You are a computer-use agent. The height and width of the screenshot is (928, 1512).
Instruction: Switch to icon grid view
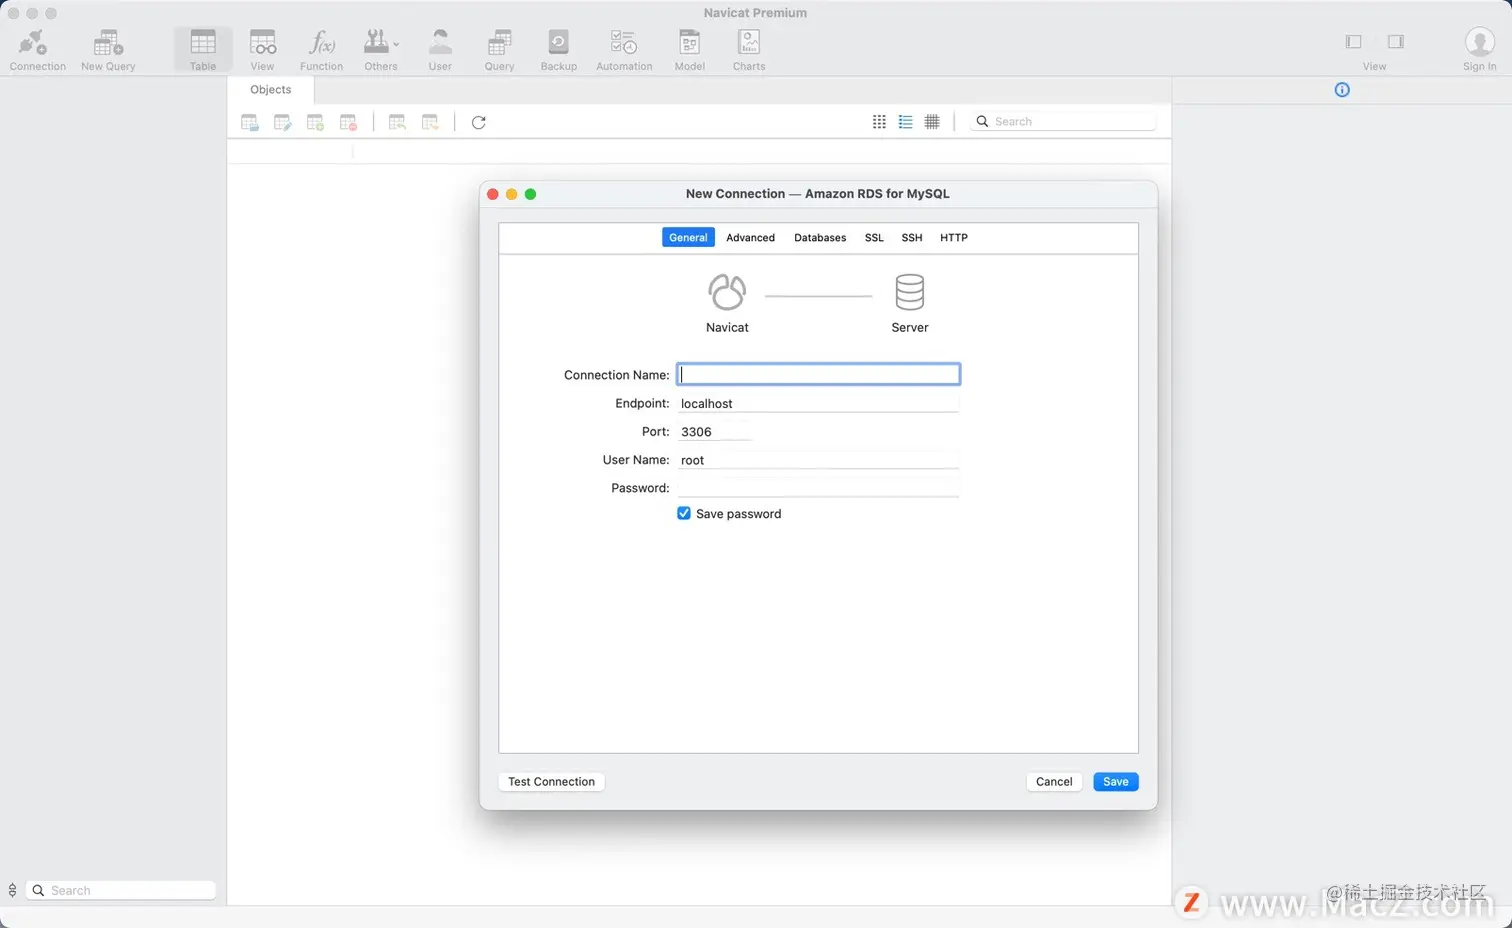click(879, 122)
